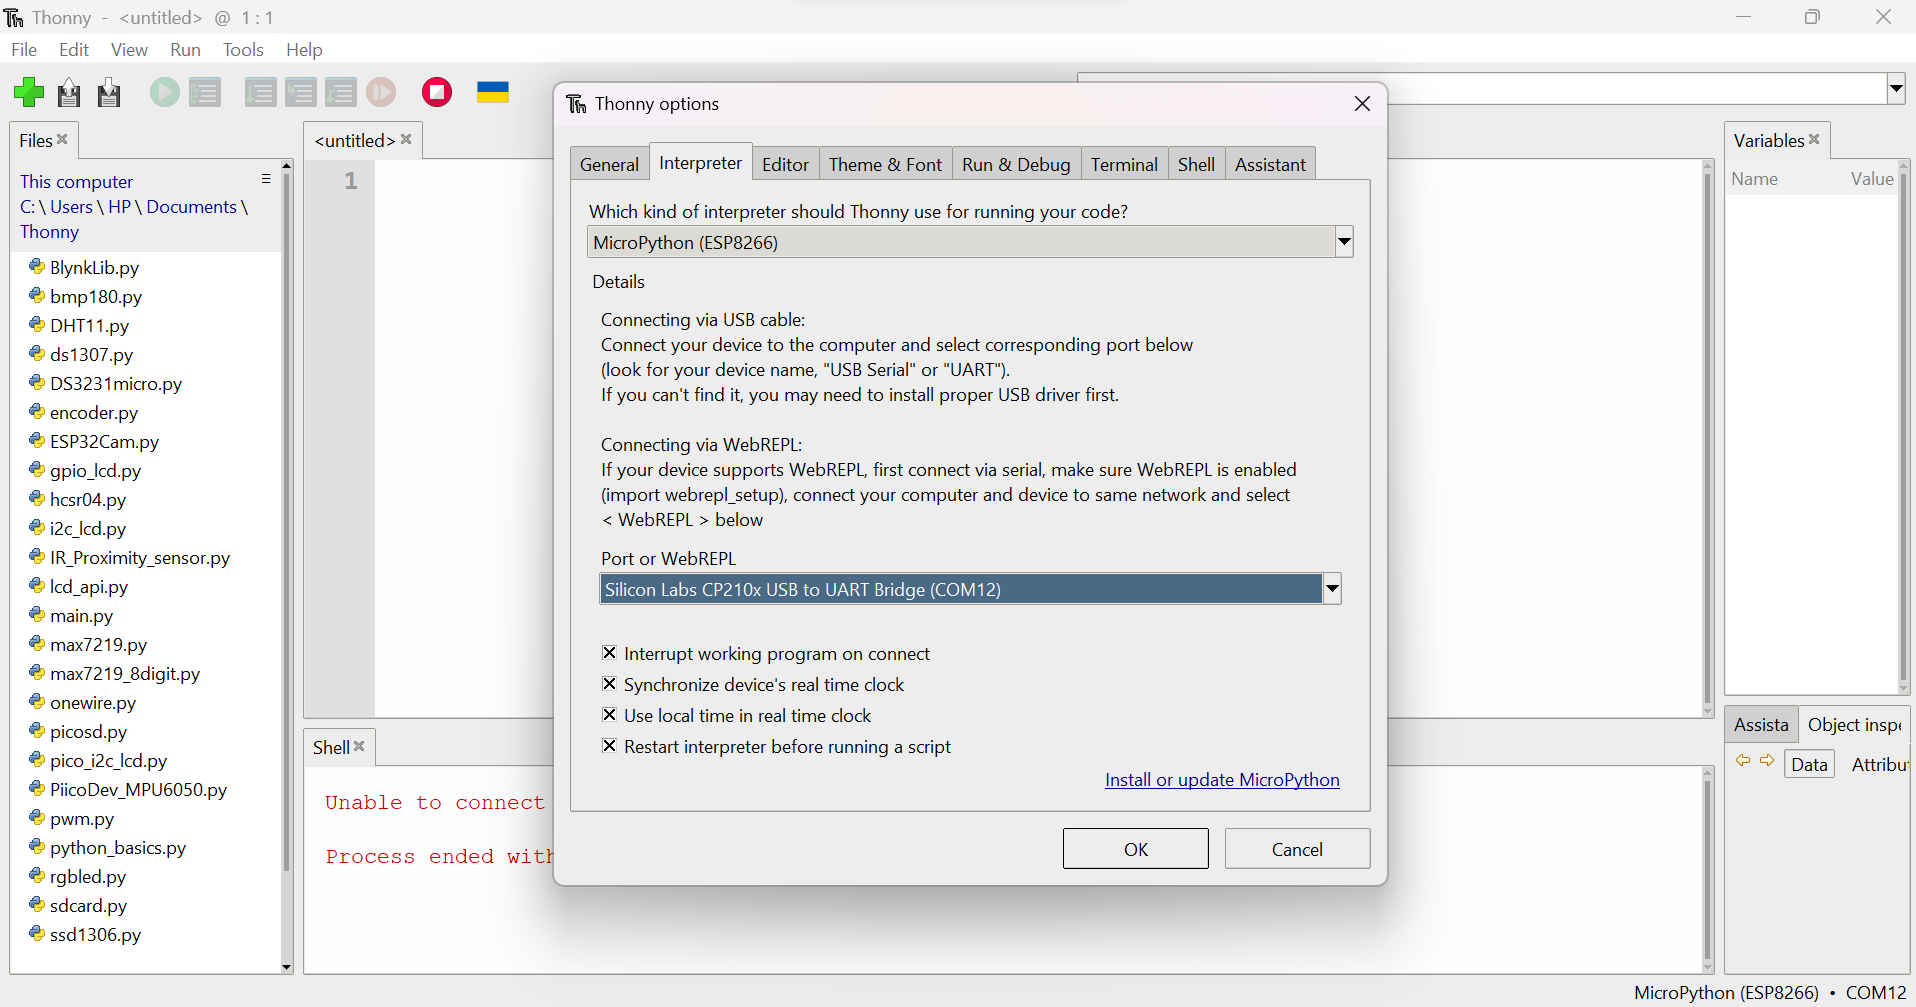Screen dimensions: 1916x1007
Task: Select IR_Proximity_sensor.py in file list
Action: pyautogui.click(x=140, y=558)
